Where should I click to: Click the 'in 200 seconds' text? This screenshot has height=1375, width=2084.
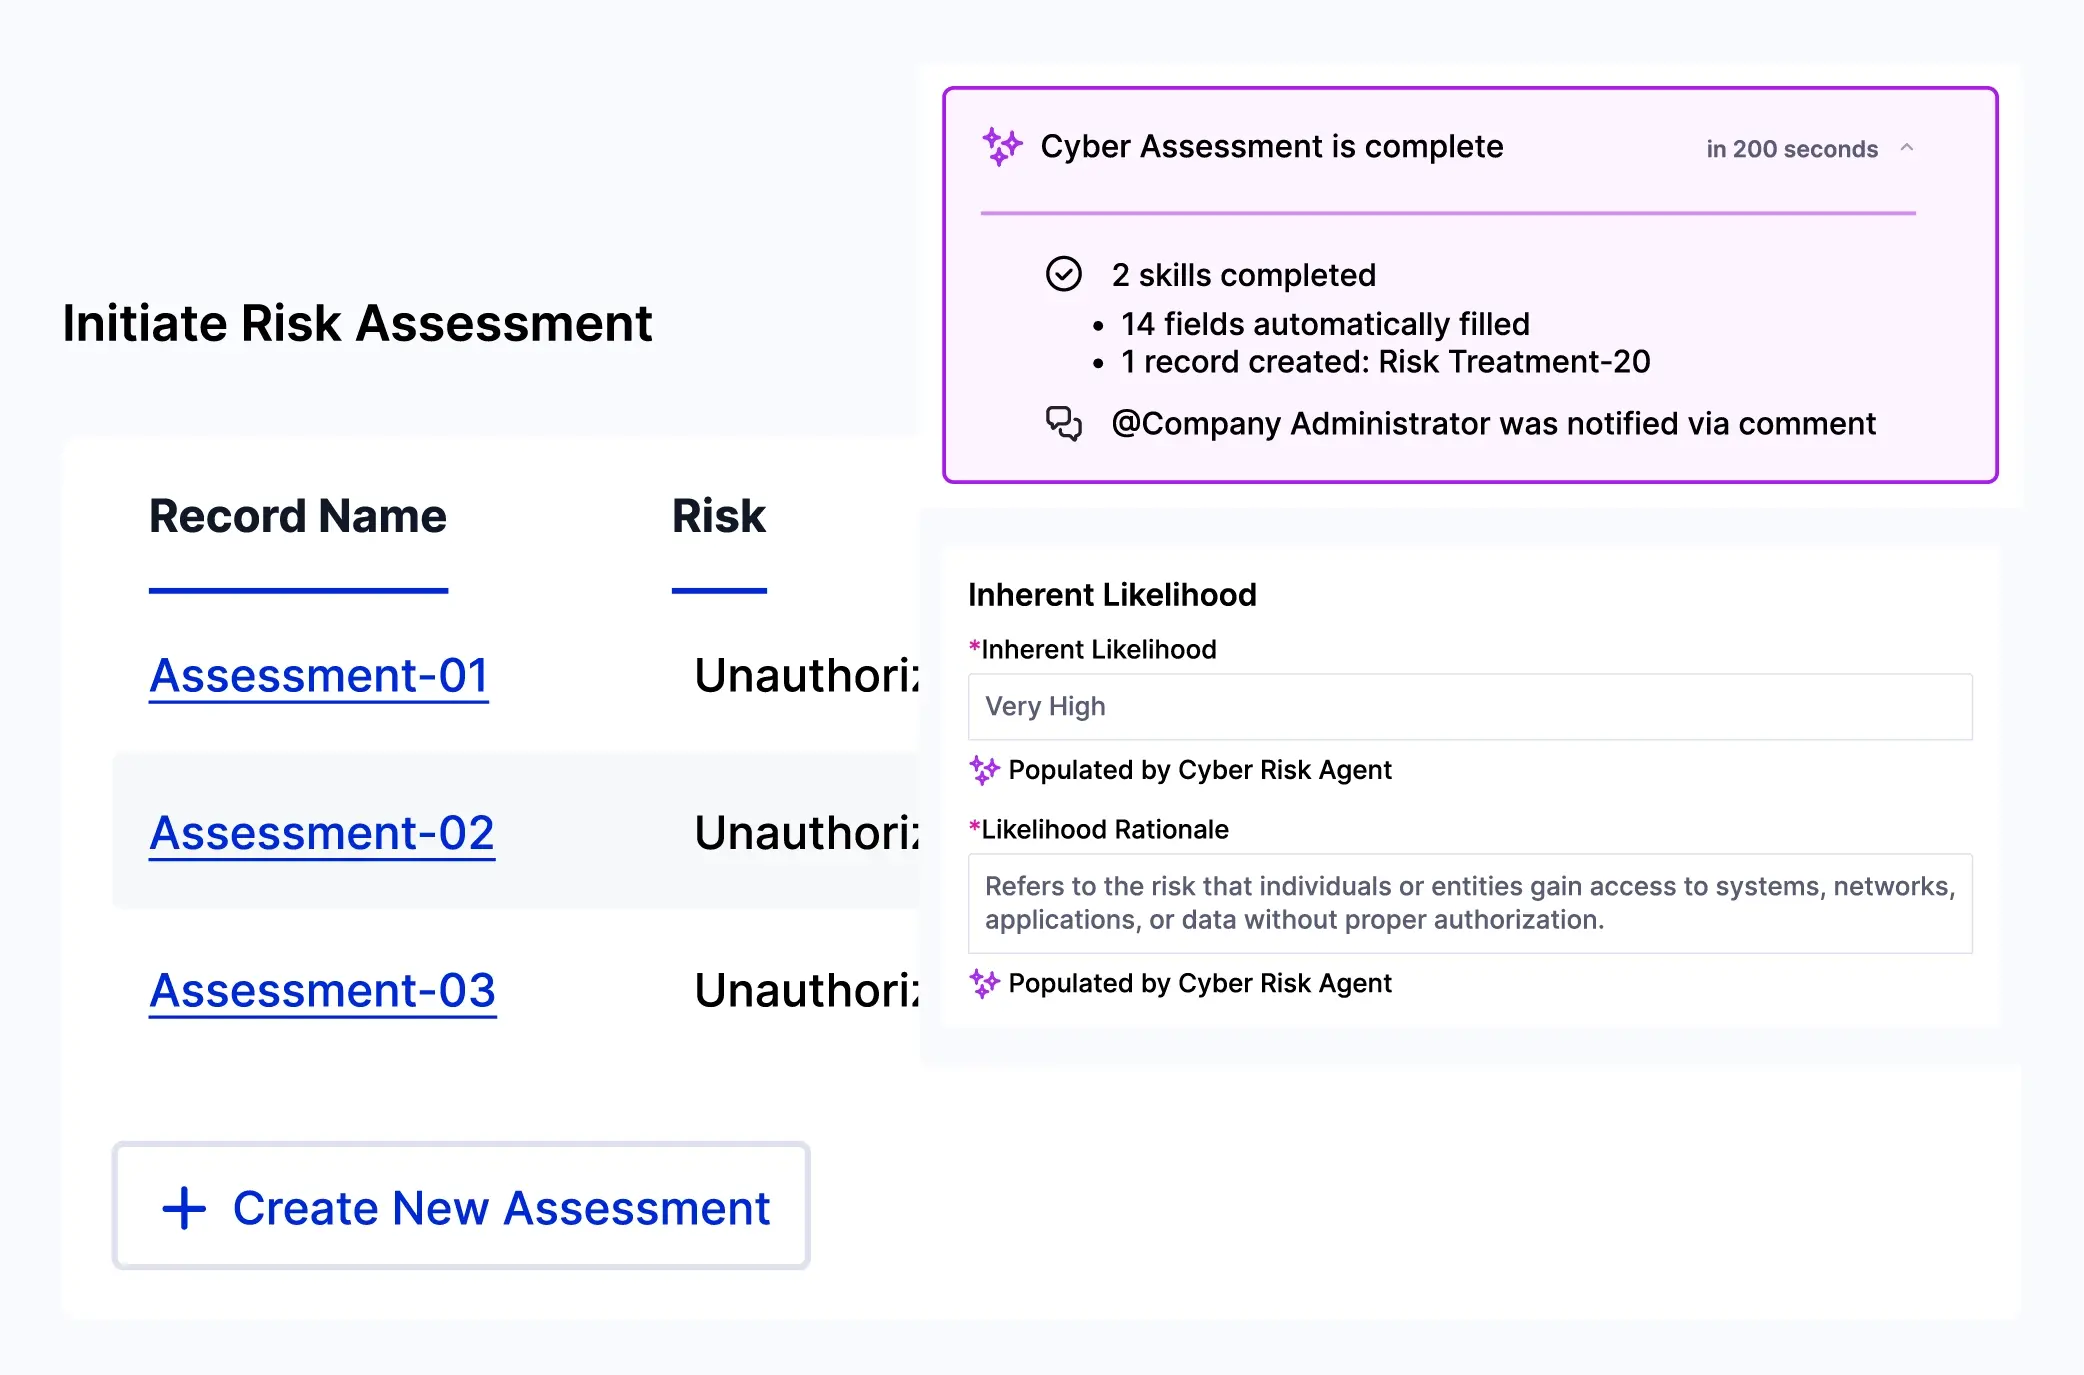1792,149
